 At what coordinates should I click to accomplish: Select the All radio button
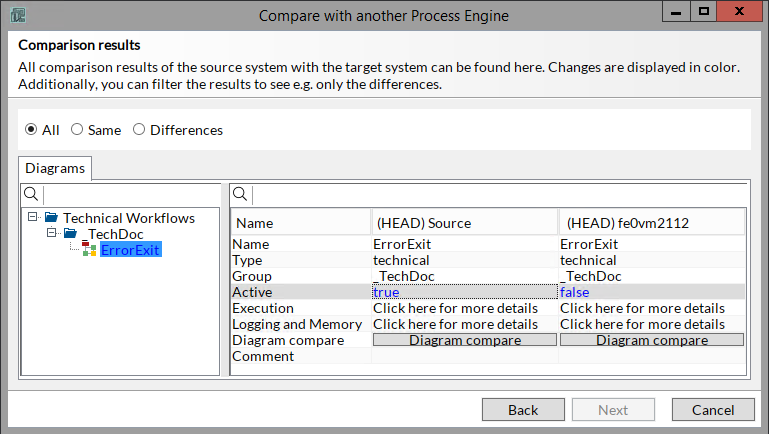coord(32,130)
